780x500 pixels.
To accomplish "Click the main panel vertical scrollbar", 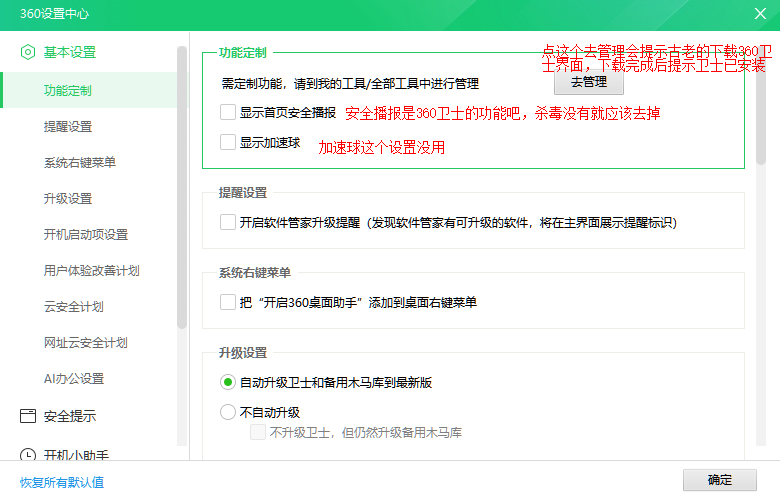I will [761, 107].
